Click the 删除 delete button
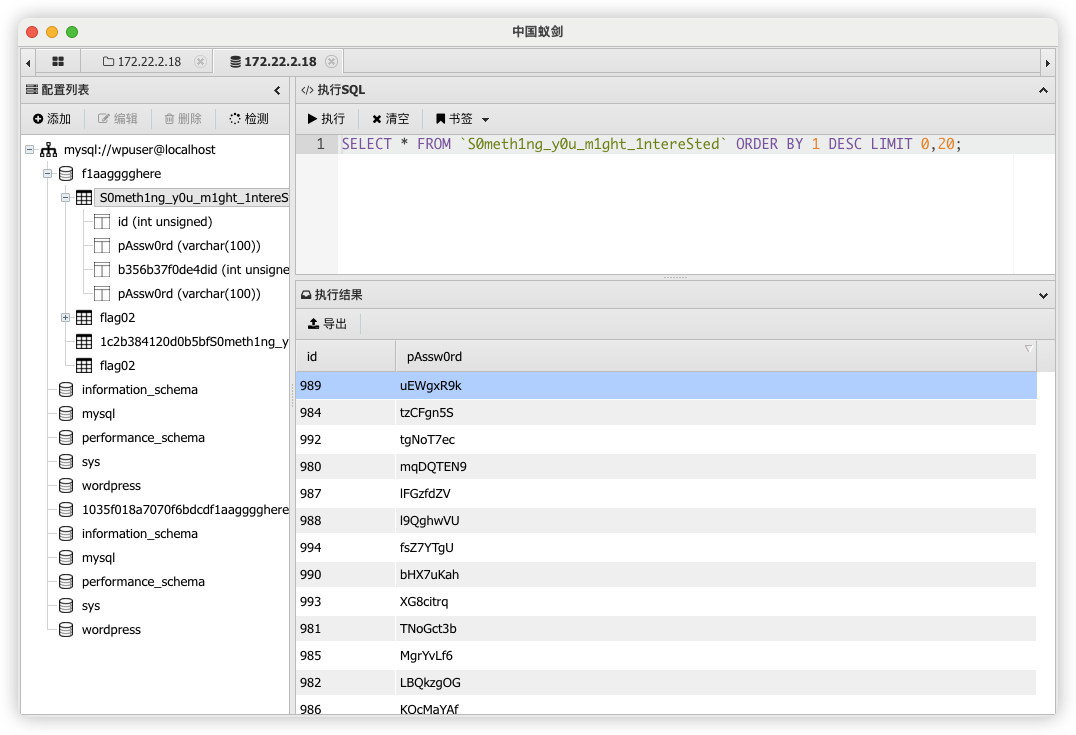 [183, 119]
